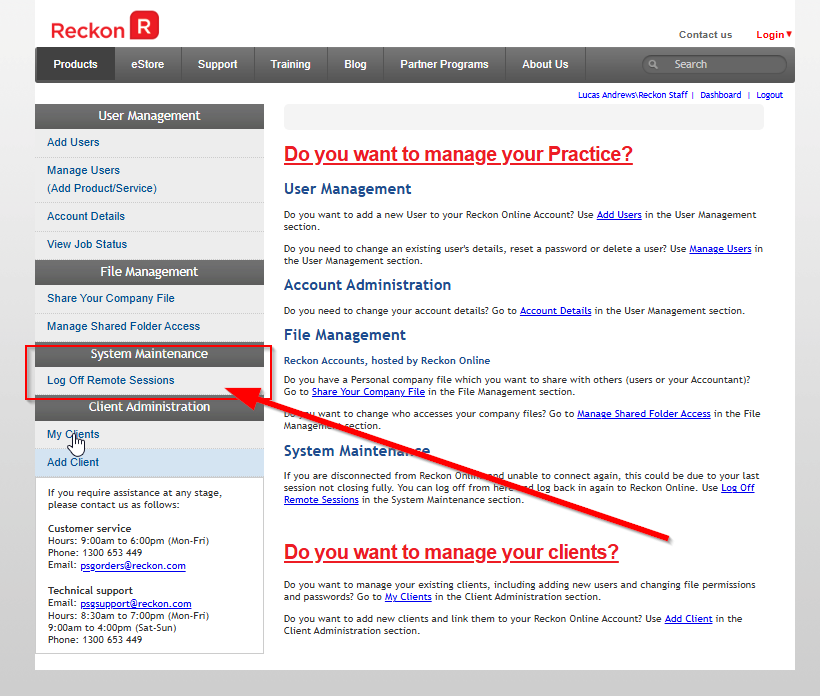Click the Manage Shared Folder Access link in body text
The height and width of the screenshot is (696, 820).
click(644, 414)
